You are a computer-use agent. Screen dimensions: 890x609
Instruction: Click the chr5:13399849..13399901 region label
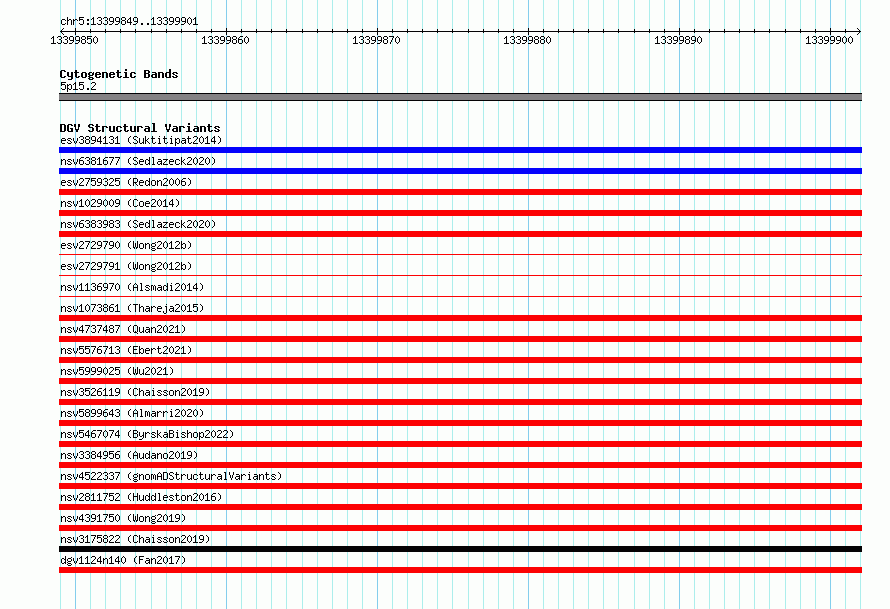pyautogui.click(x=129, y=21)
